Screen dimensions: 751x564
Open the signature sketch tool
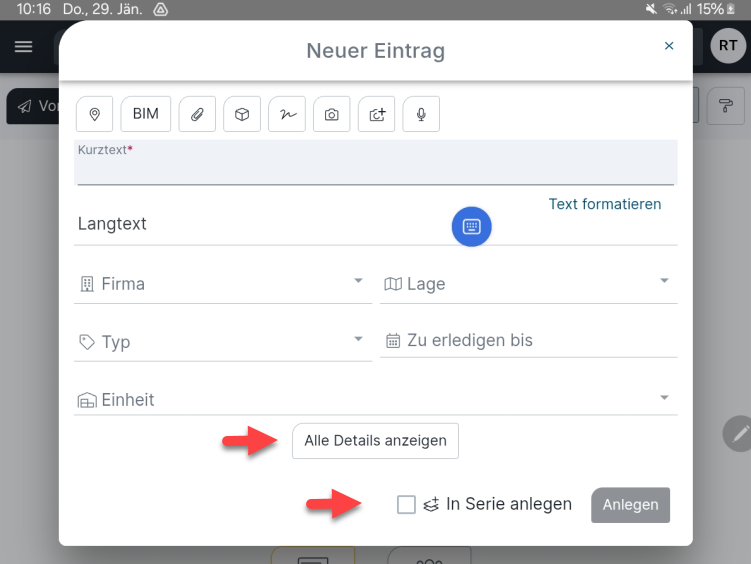287,115
